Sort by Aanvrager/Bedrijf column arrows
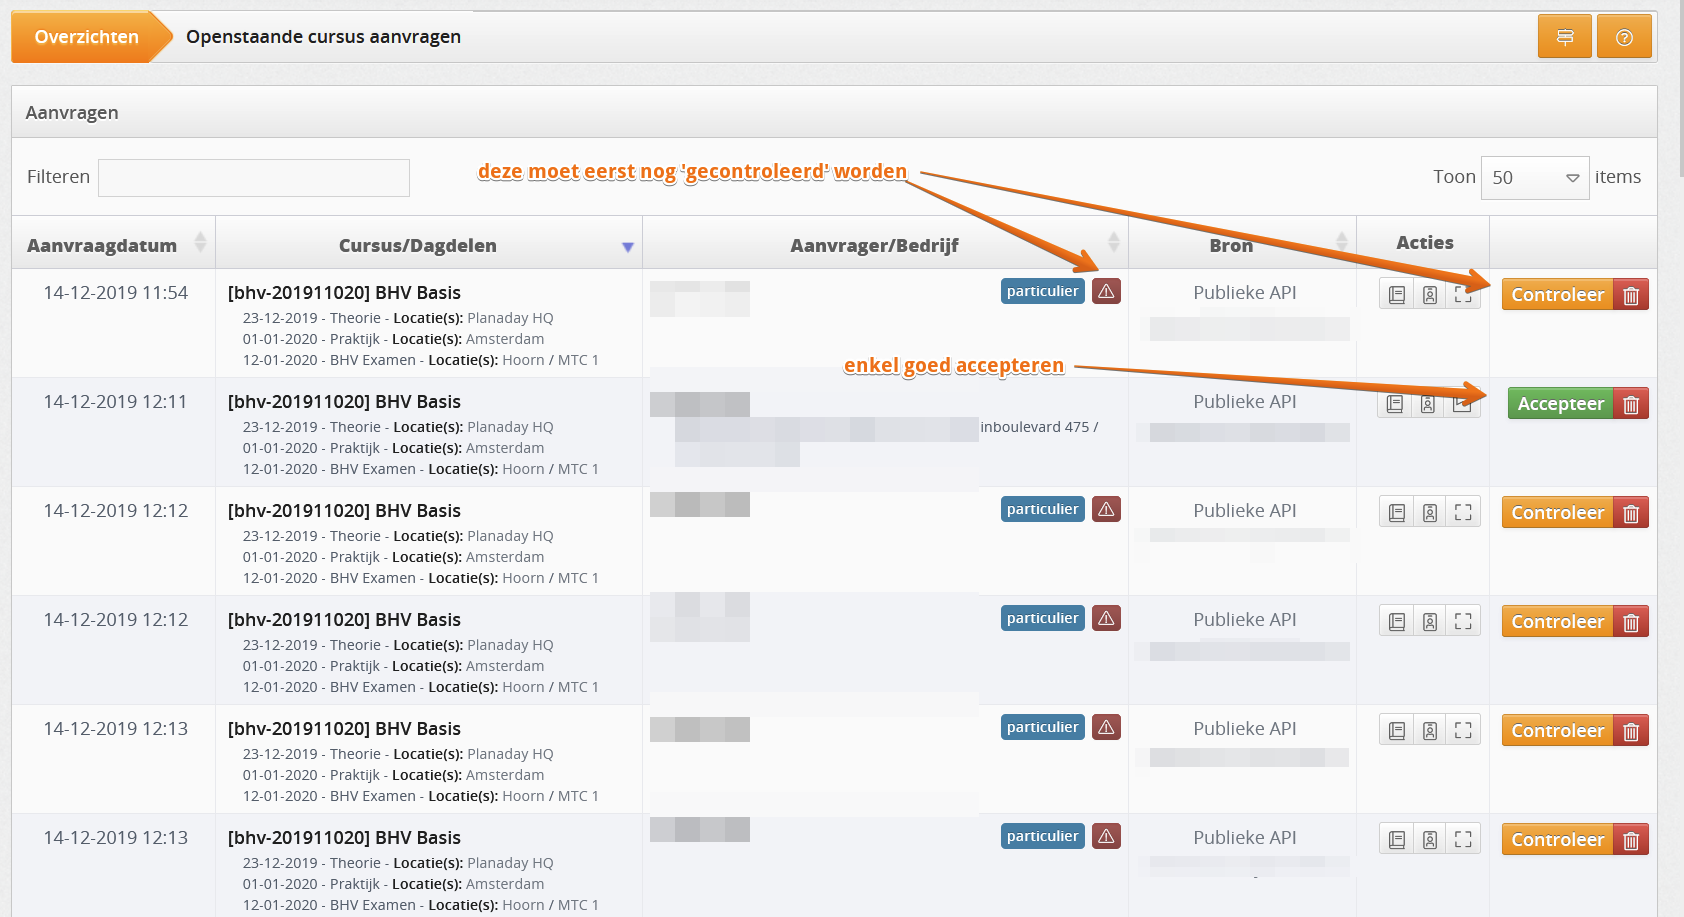This screenshot has height=917, width=1684. (x=1114, y=242)
